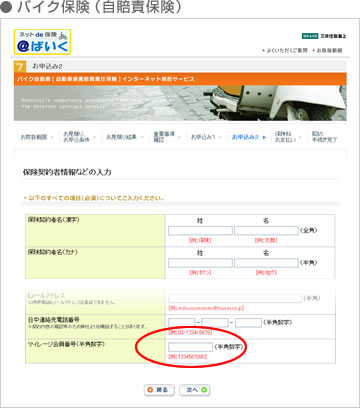Focus the kana surname (姓) input field
The image size is (360, 408).
click(x=200, y=263)
